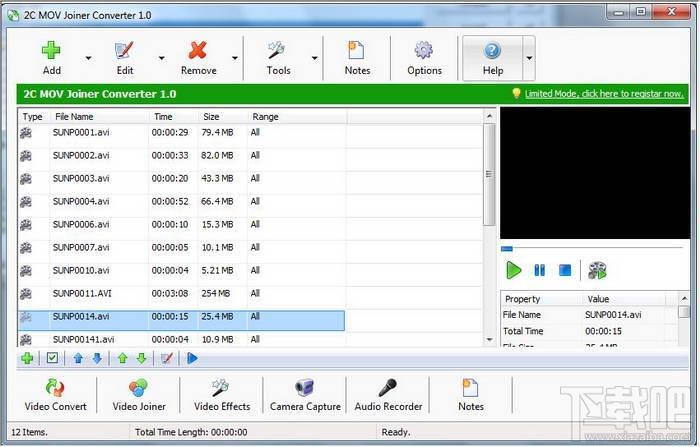Screen dimensions: 700x447
Task: Click the file list scrollbar up arrow
Action: 489,116
